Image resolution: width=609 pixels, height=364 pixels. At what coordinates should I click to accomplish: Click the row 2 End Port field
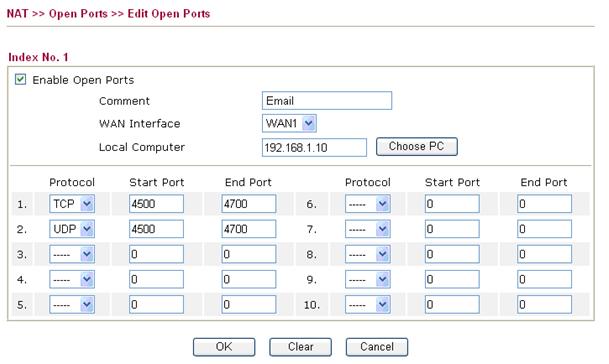click(249, 229)
